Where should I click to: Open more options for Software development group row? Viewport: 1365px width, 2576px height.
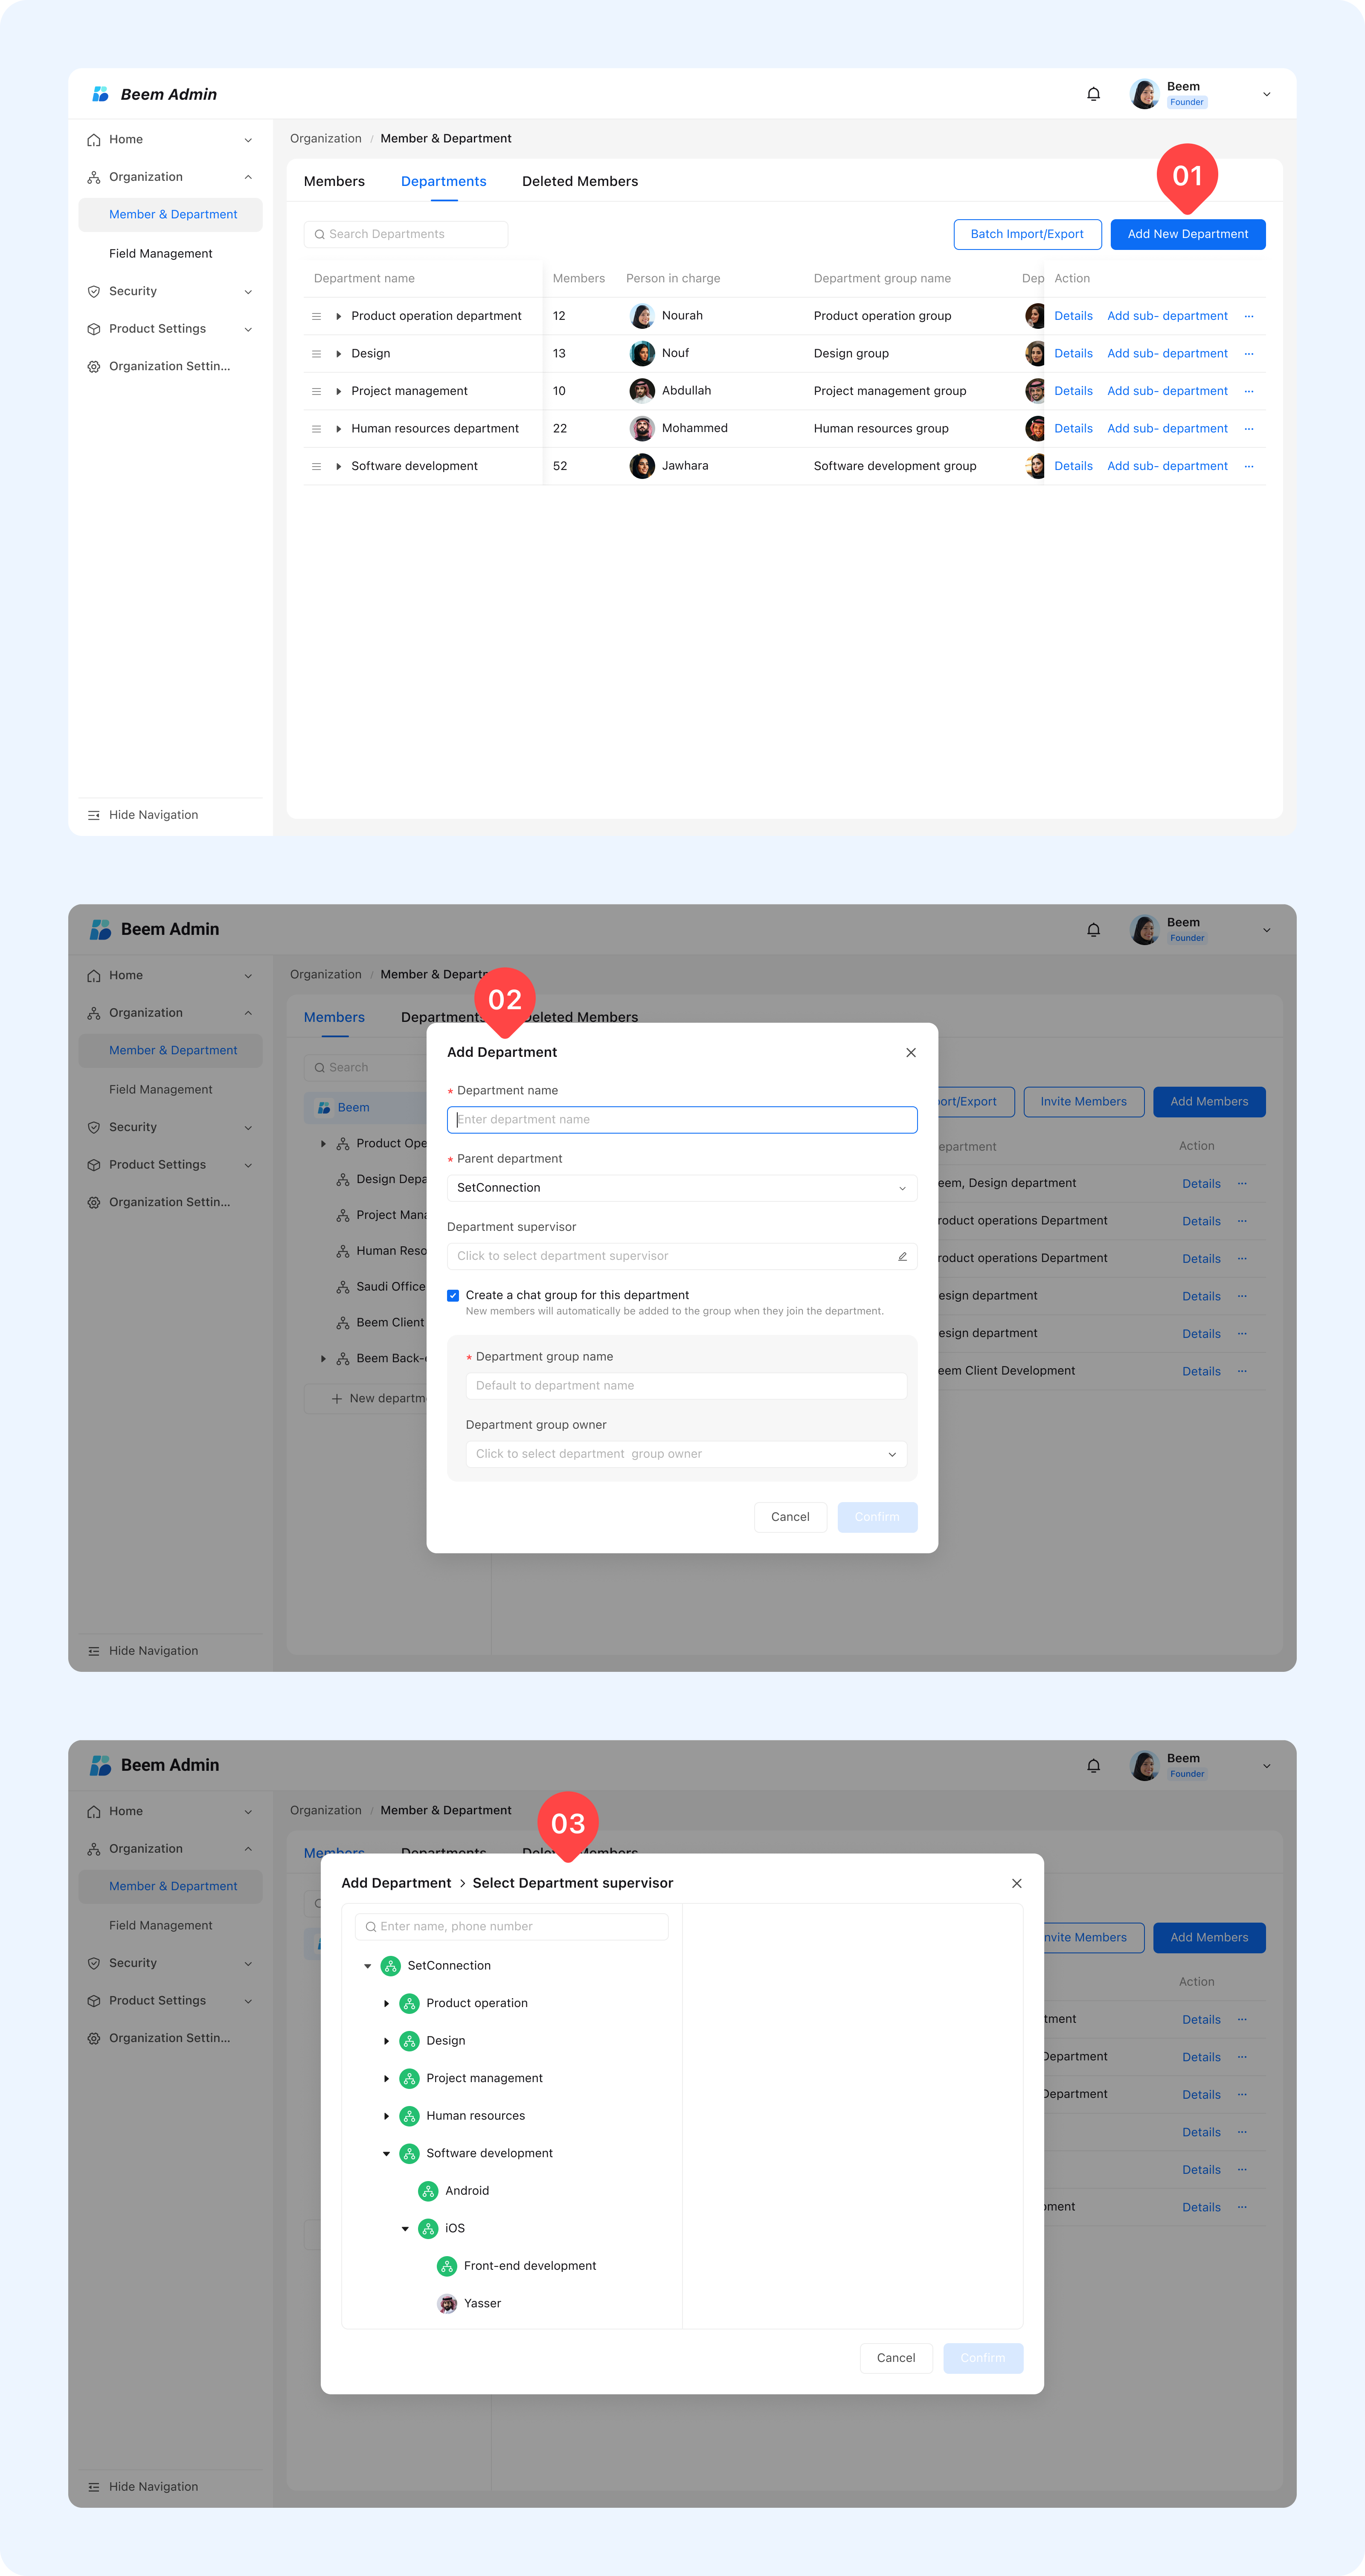tap(1248, 466)
